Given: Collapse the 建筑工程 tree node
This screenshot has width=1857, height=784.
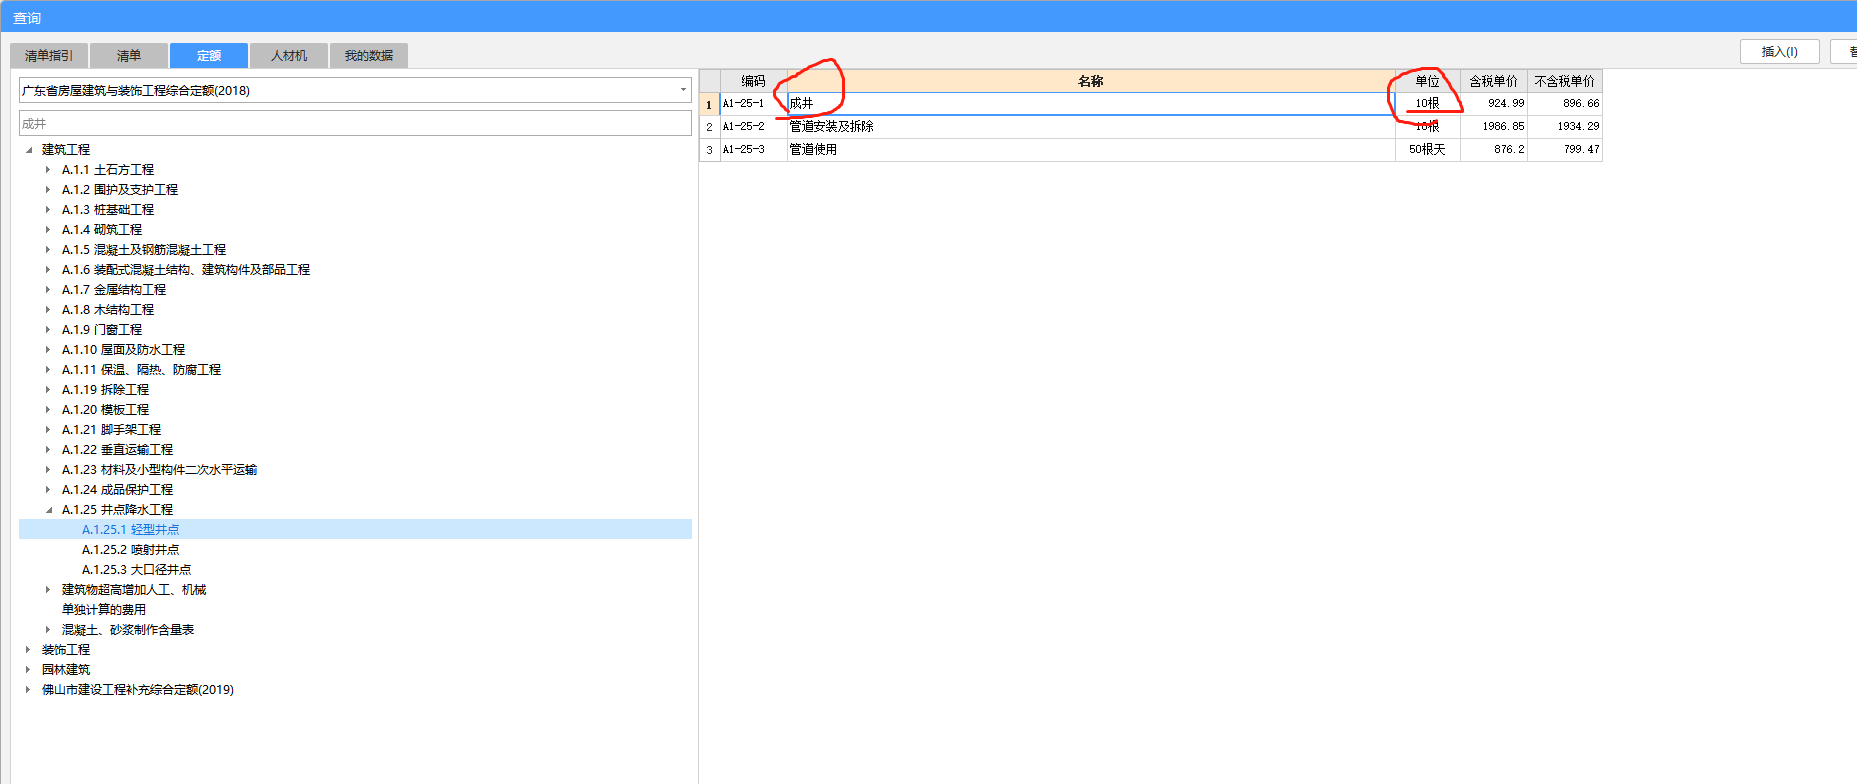Looking at the screenshot, I should click(29, 150).
